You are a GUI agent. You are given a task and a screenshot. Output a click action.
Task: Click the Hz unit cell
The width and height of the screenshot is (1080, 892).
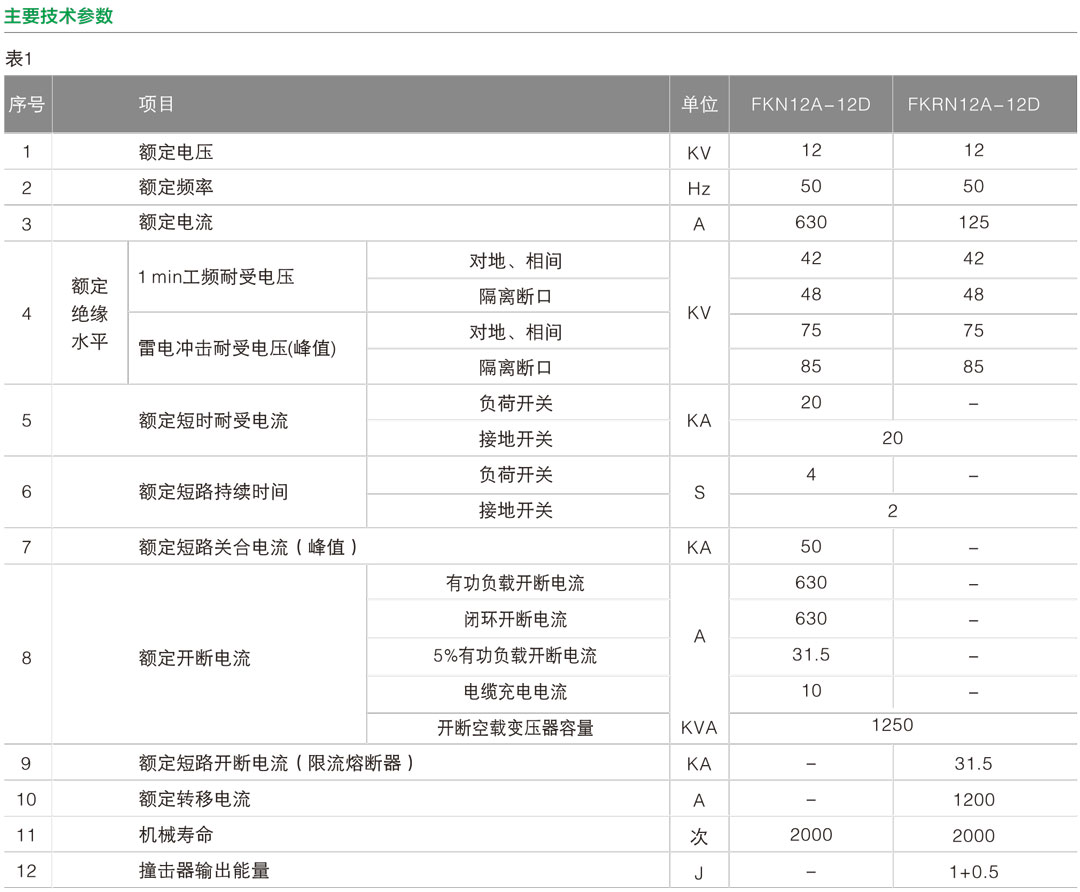699,188
